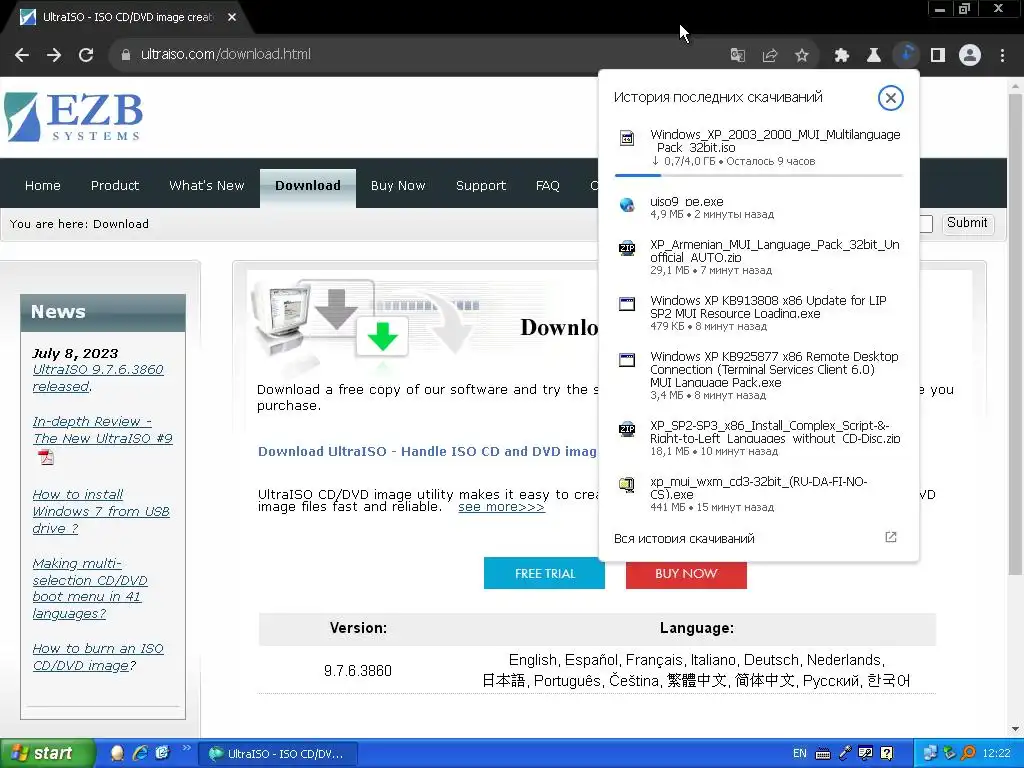Switch to UltraISO taskbar window button
1024x768 pixels.
(278, 754)
